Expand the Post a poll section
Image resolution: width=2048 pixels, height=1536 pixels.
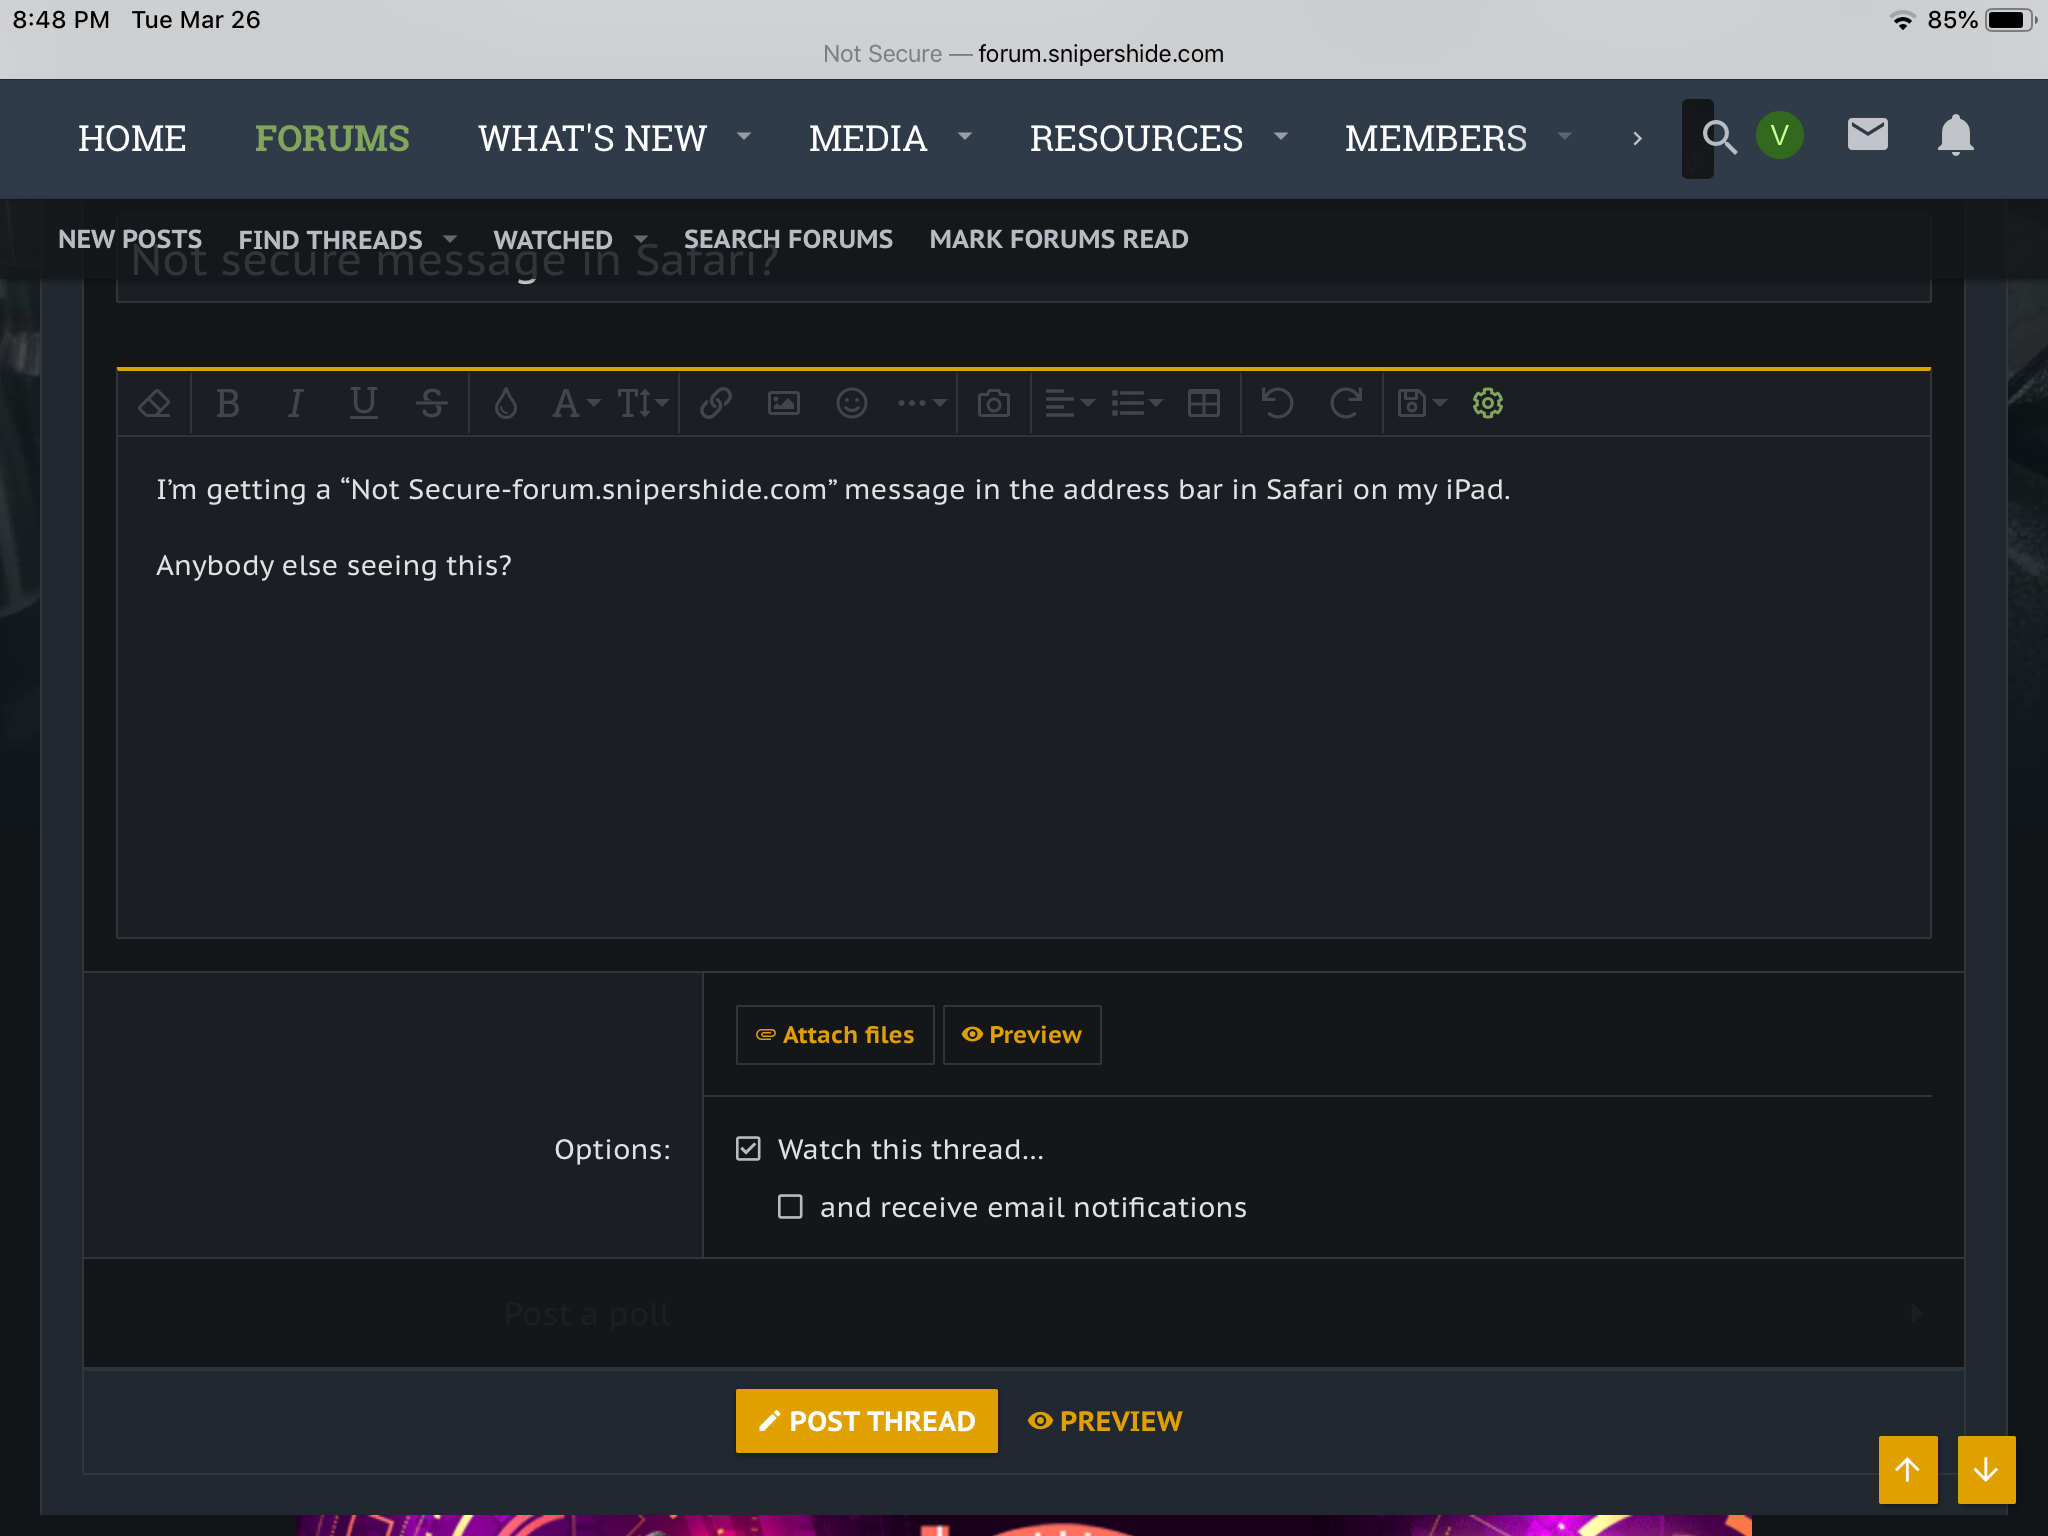point(1024,1313)
